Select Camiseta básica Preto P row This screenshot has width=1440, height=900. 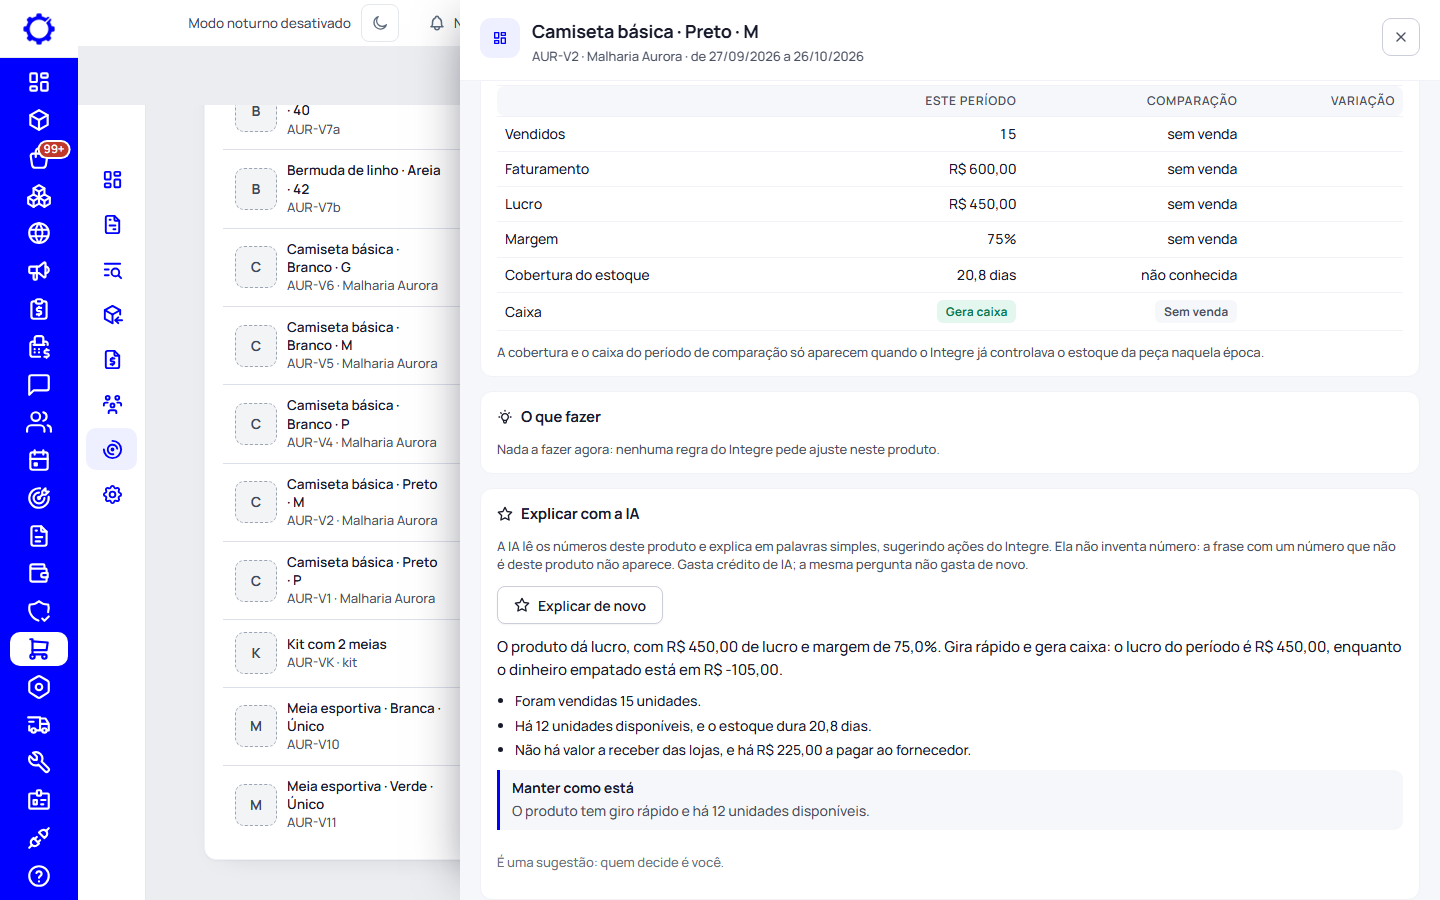click(x=341, y=580)
